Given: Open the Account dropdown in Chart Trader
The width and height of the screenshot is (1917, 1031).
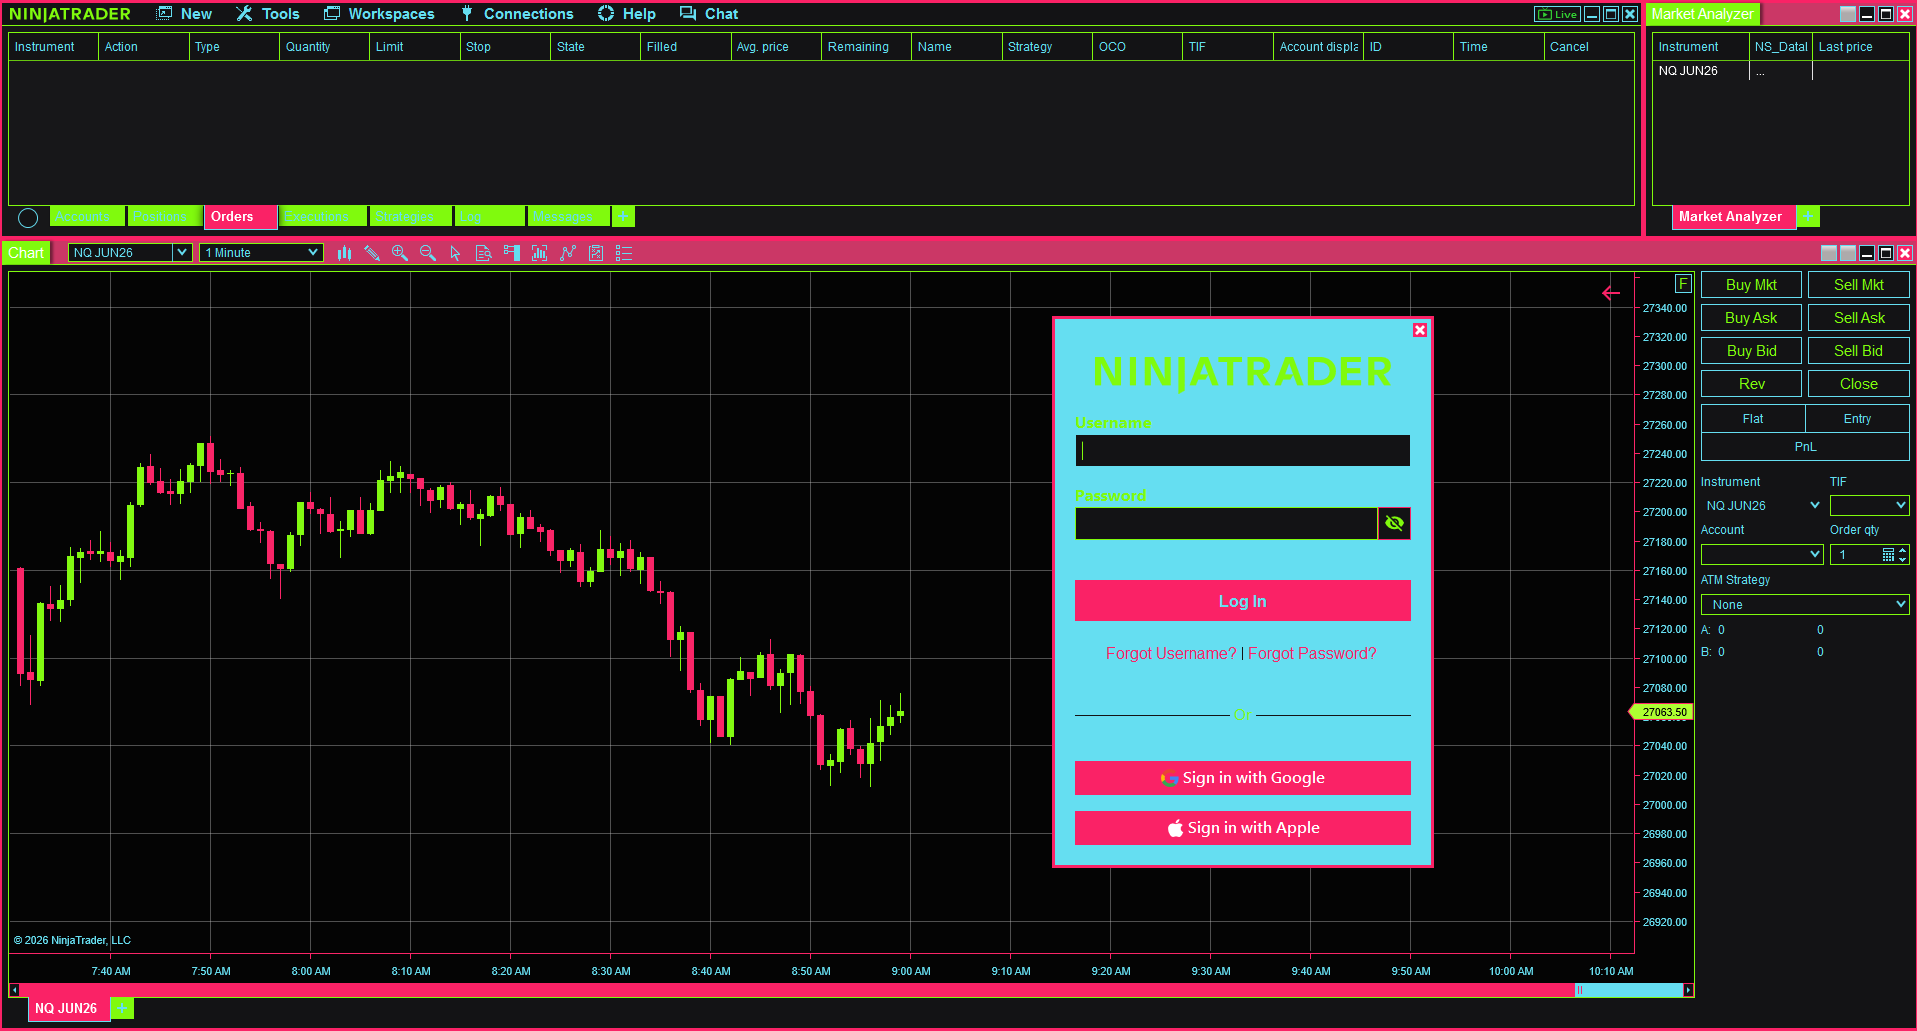Looking at the screenshot, I should [1762, 554].
